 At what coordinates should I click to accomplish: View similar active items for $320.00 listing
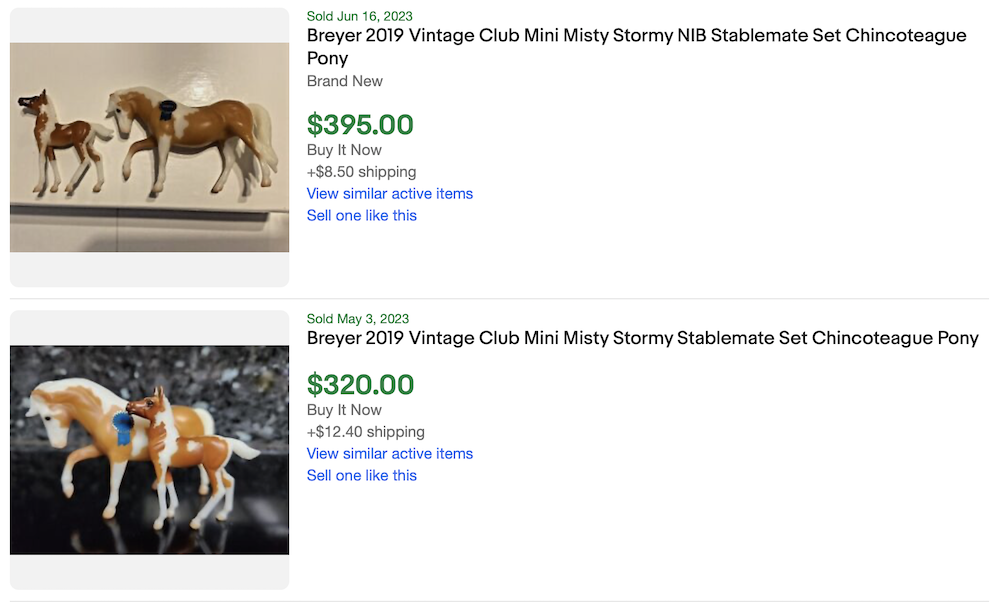coord(389,454)
